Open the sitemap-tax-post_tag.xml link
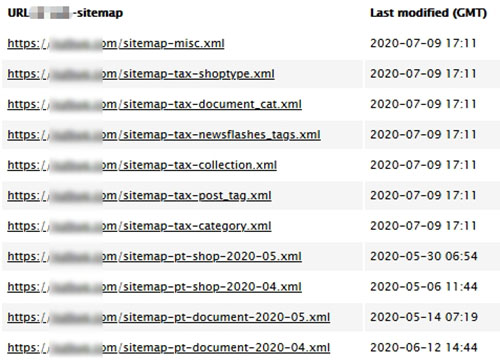Viewport: 500px width, 363px height. [139, 196]
